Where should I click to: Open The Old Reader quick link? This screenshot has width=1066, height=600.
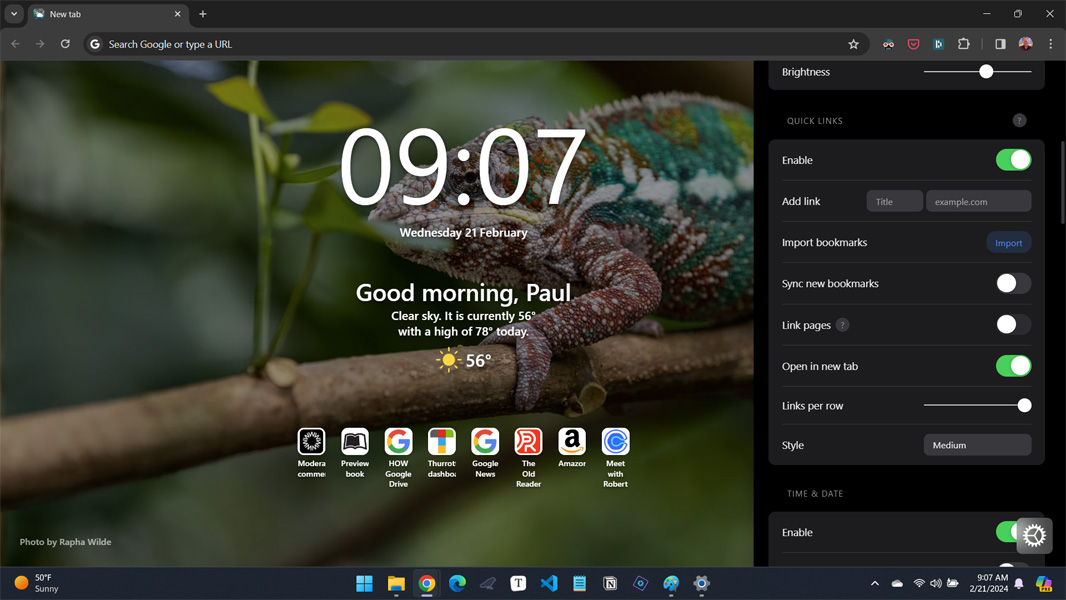[x=528, y=441]
